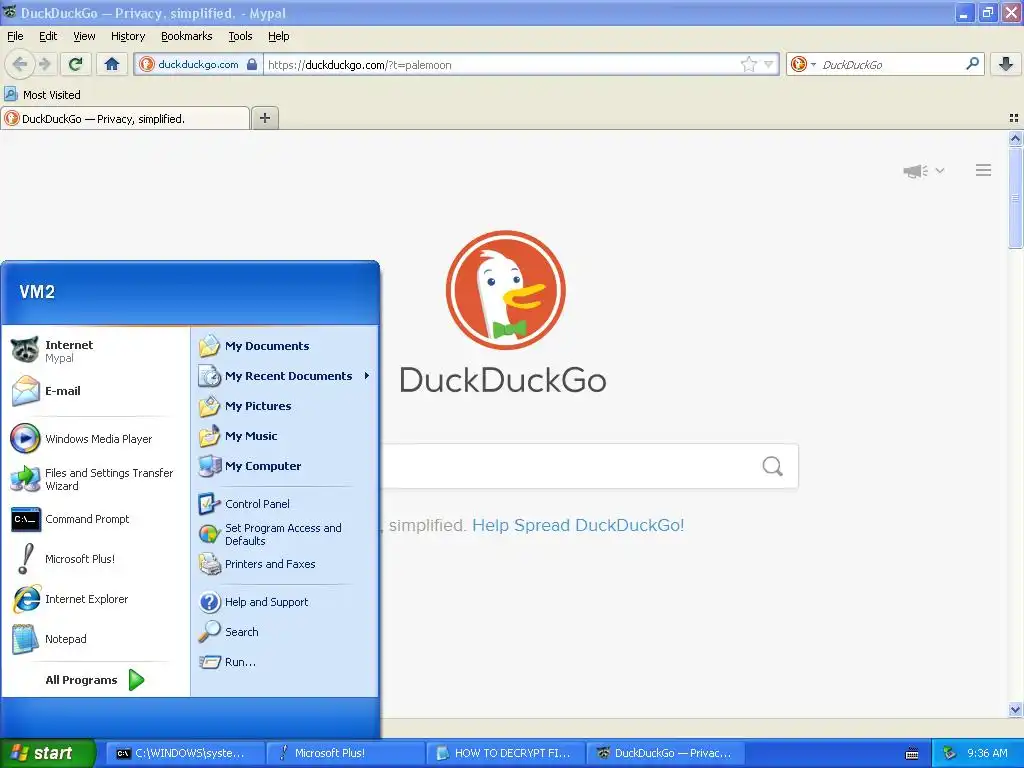This screenshot has width=1024, height=768.
Task: Click the page scrollbar up arrow
Action: [x=1015, y=138]
